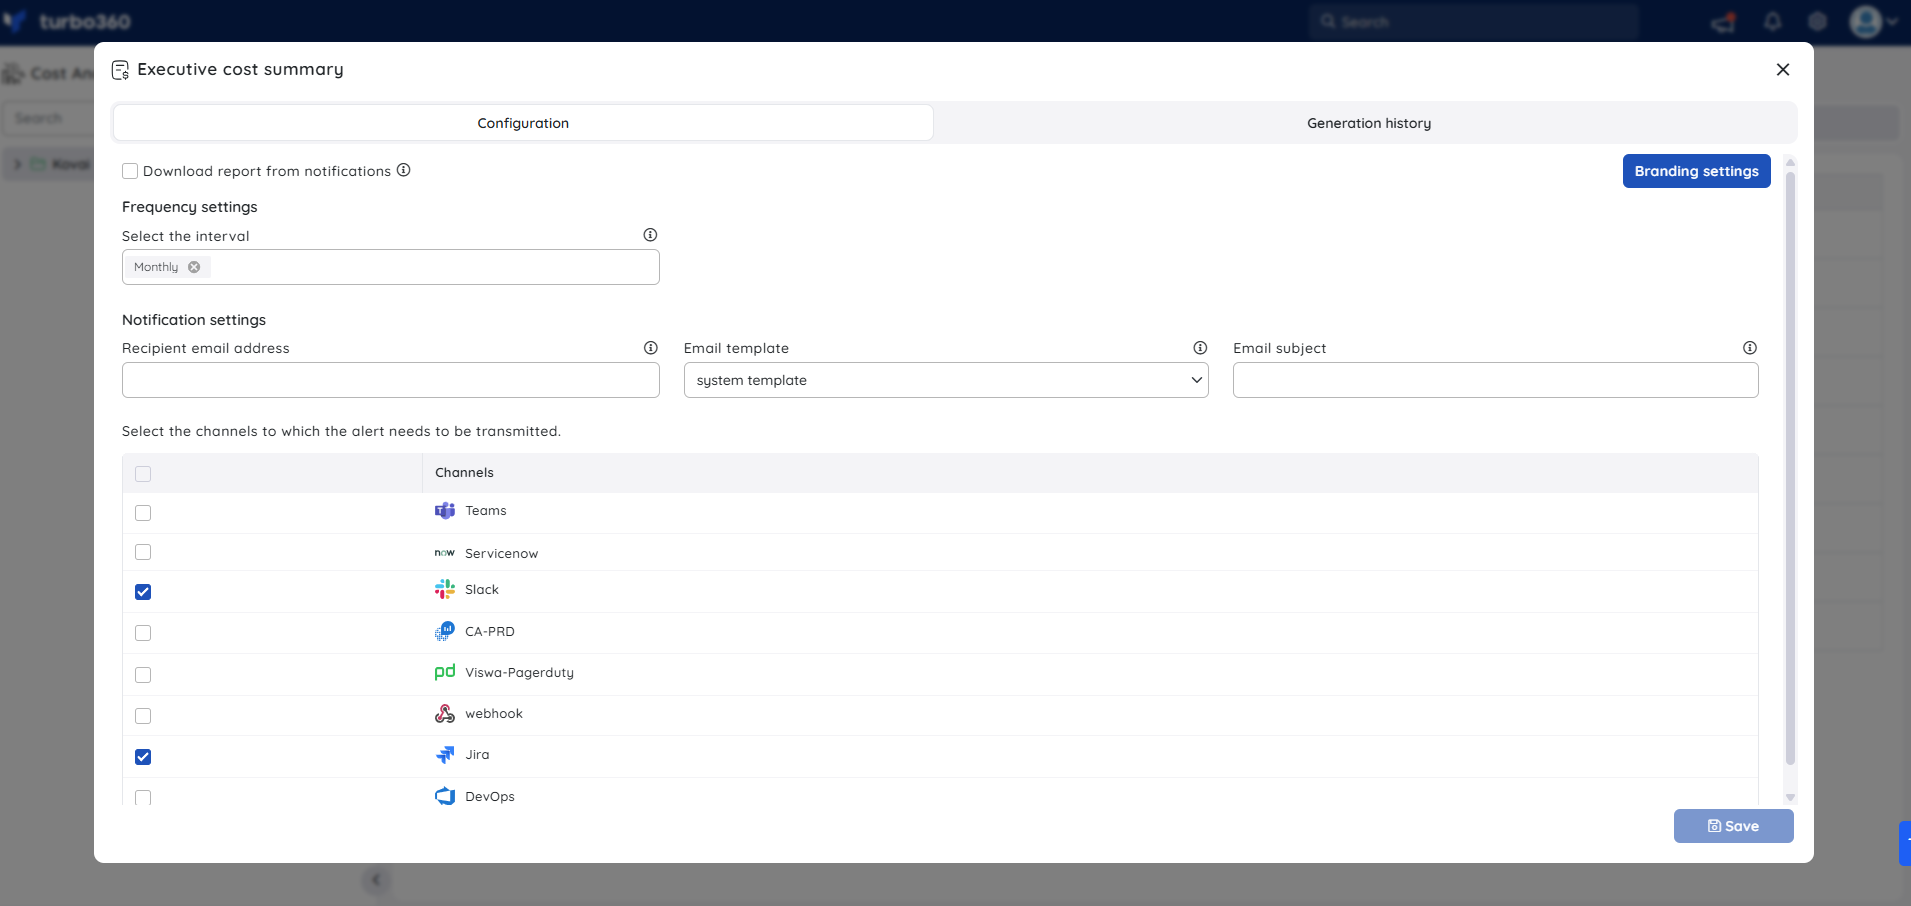This screenshot has height=906, width=1911.
Task: Click the dialog's vertical scrollbar
Action: coord(1791,468)
